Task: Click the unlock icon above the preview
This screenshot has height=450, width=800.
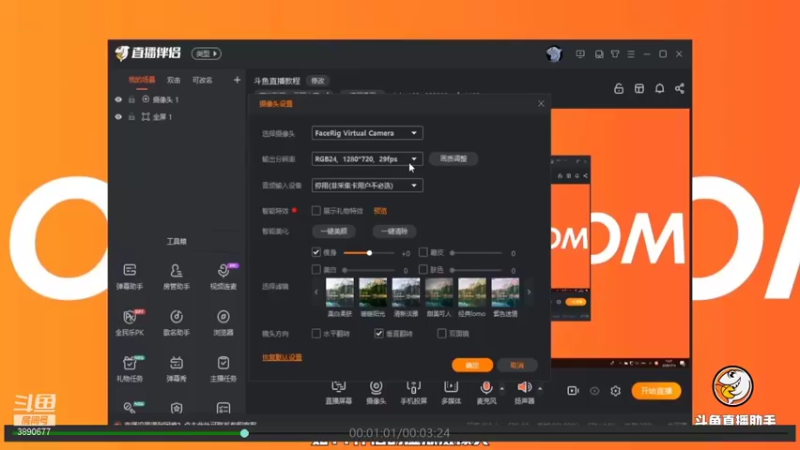Action: pyautogui.click(x=618, y=88)
